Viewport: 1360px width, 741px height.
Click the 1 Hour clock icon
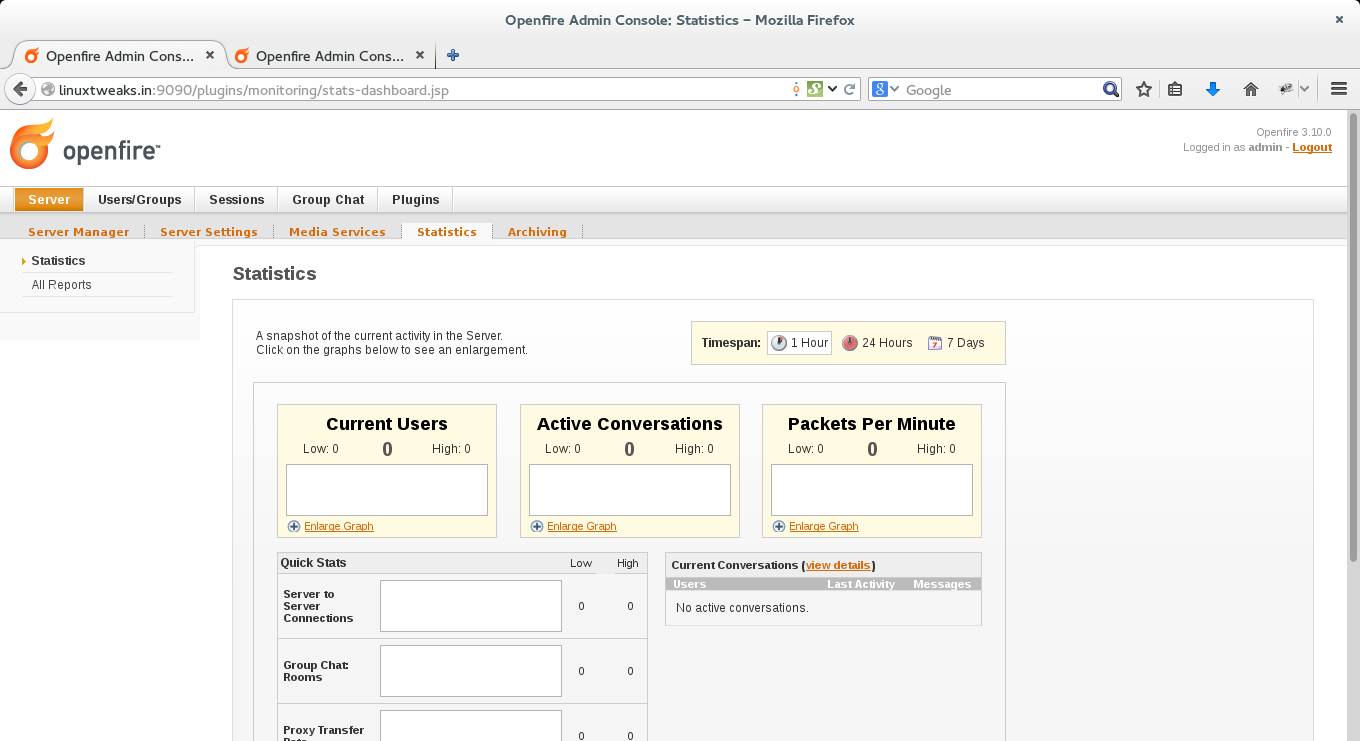pyautogui.click(x=779, y=343)
